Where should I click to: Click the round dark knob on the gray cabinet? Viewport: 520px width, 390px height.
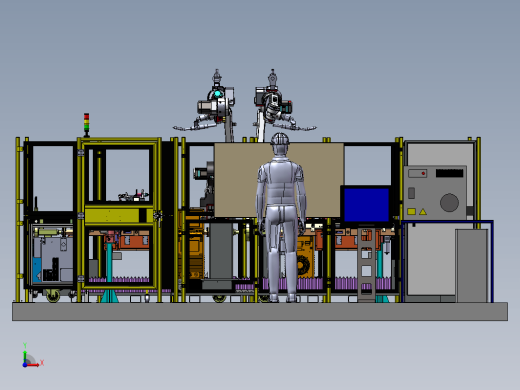[x=449, y=202]
